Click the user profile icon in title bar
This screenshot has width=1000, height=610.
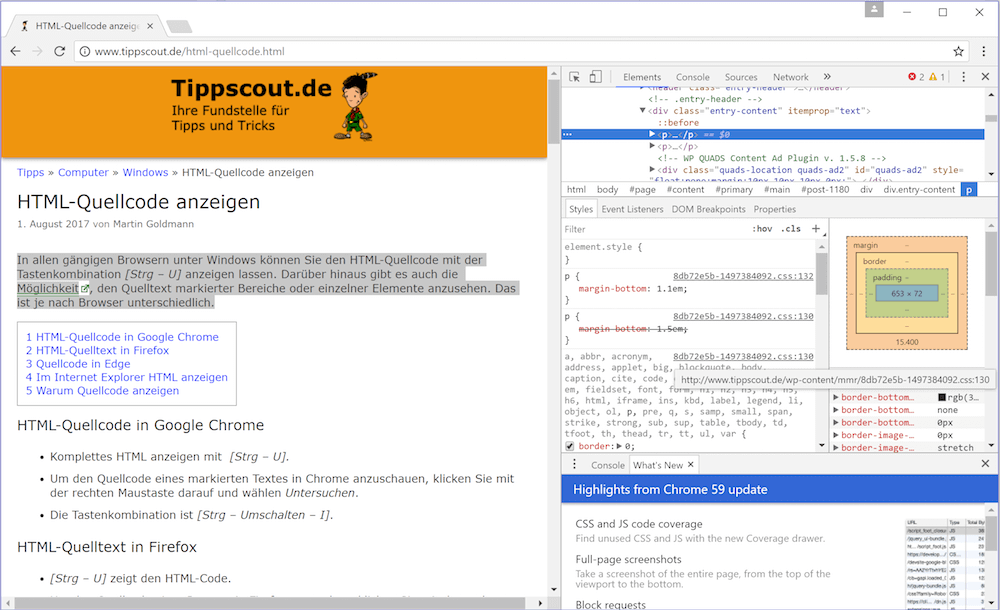[874, 10]
